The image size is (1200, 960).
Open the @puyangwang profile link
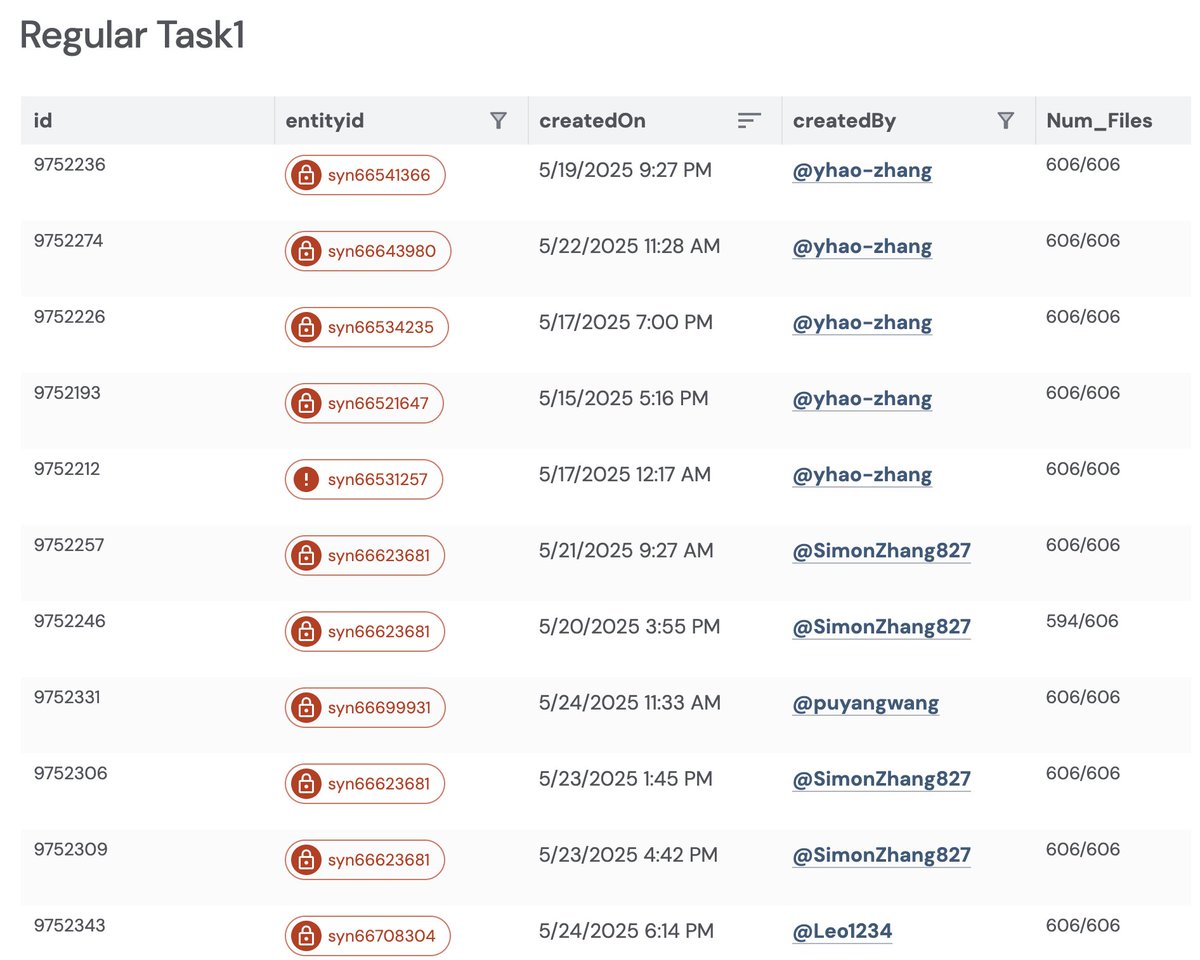pos(866,703)
